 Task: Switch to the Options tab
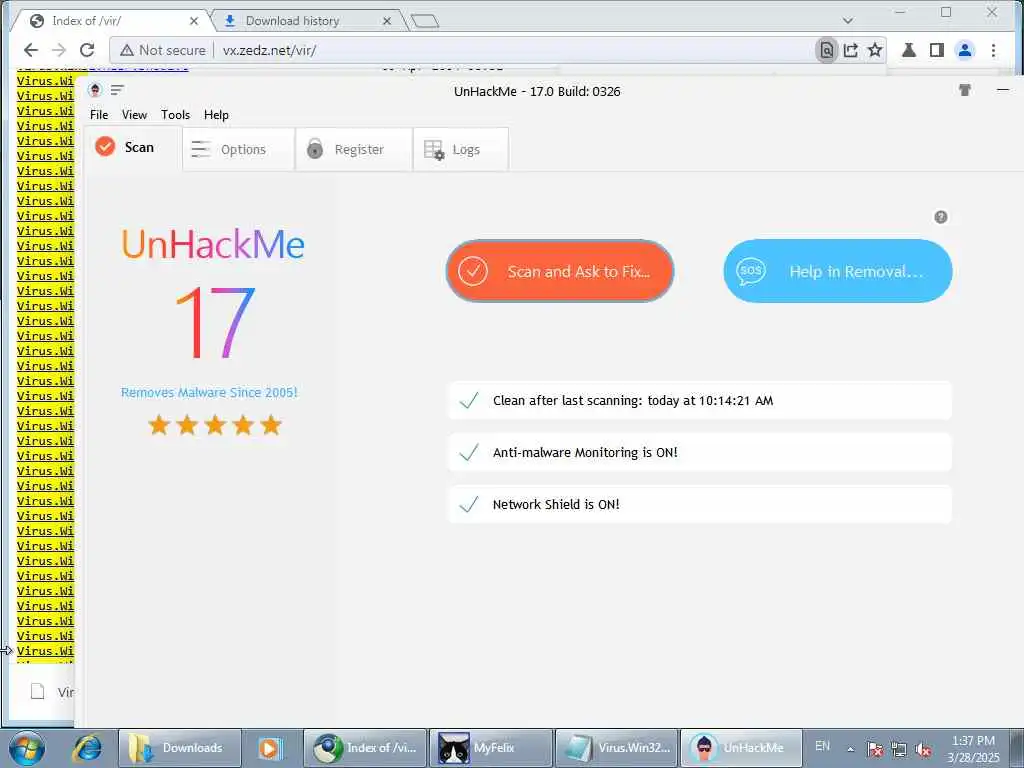coord(238,150)
